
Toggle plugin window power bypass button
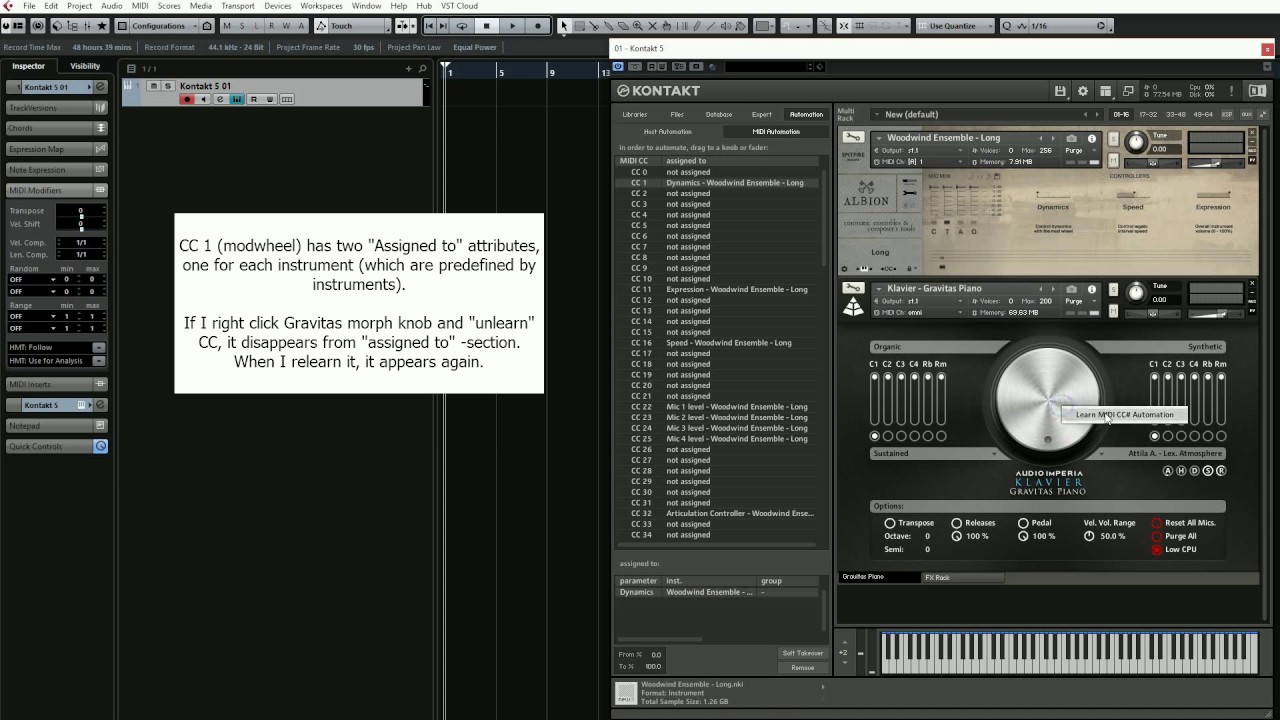[618, 67]
